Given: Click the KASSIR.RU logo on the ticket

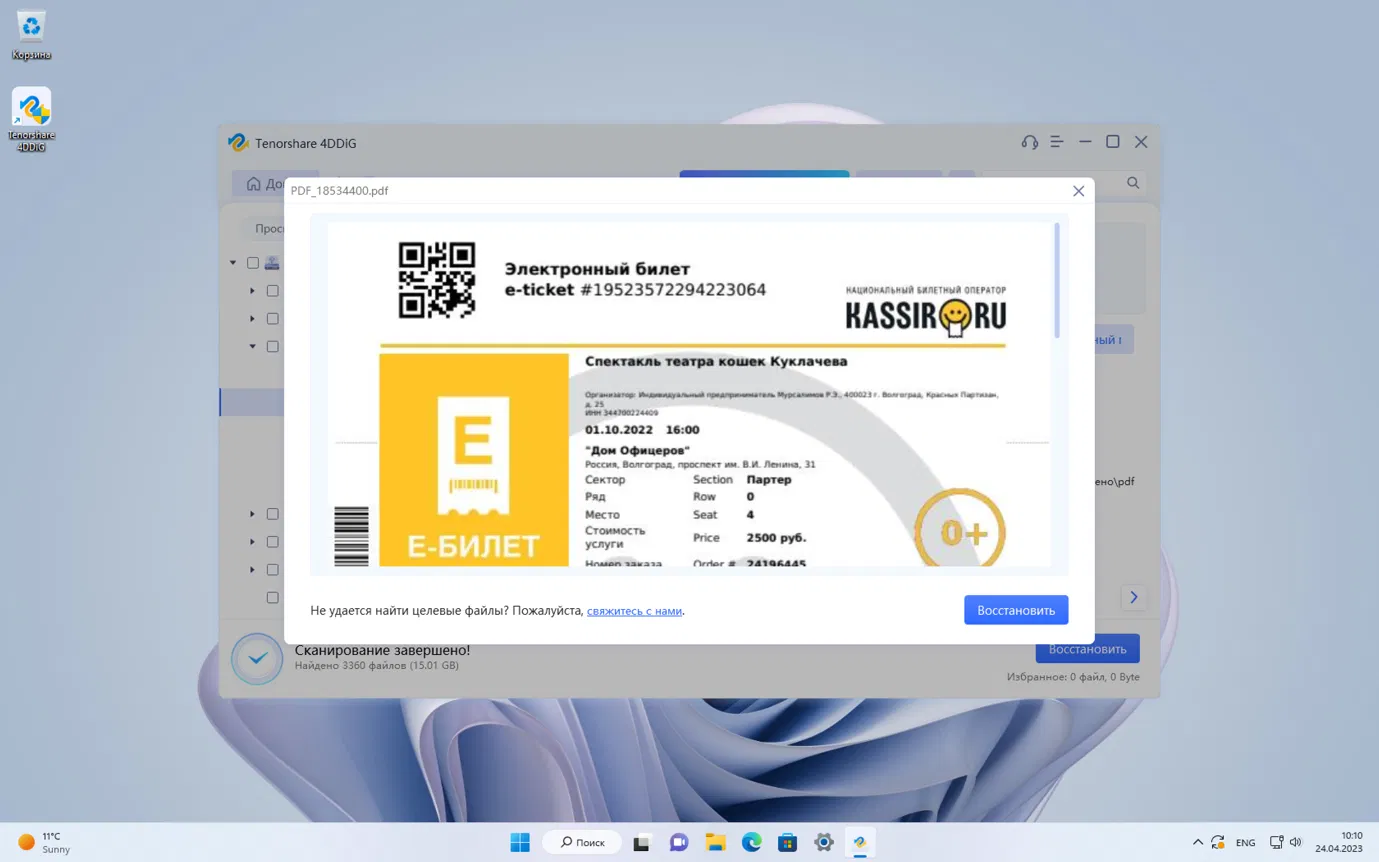Looking at the screenshot, I should [926, 311].
